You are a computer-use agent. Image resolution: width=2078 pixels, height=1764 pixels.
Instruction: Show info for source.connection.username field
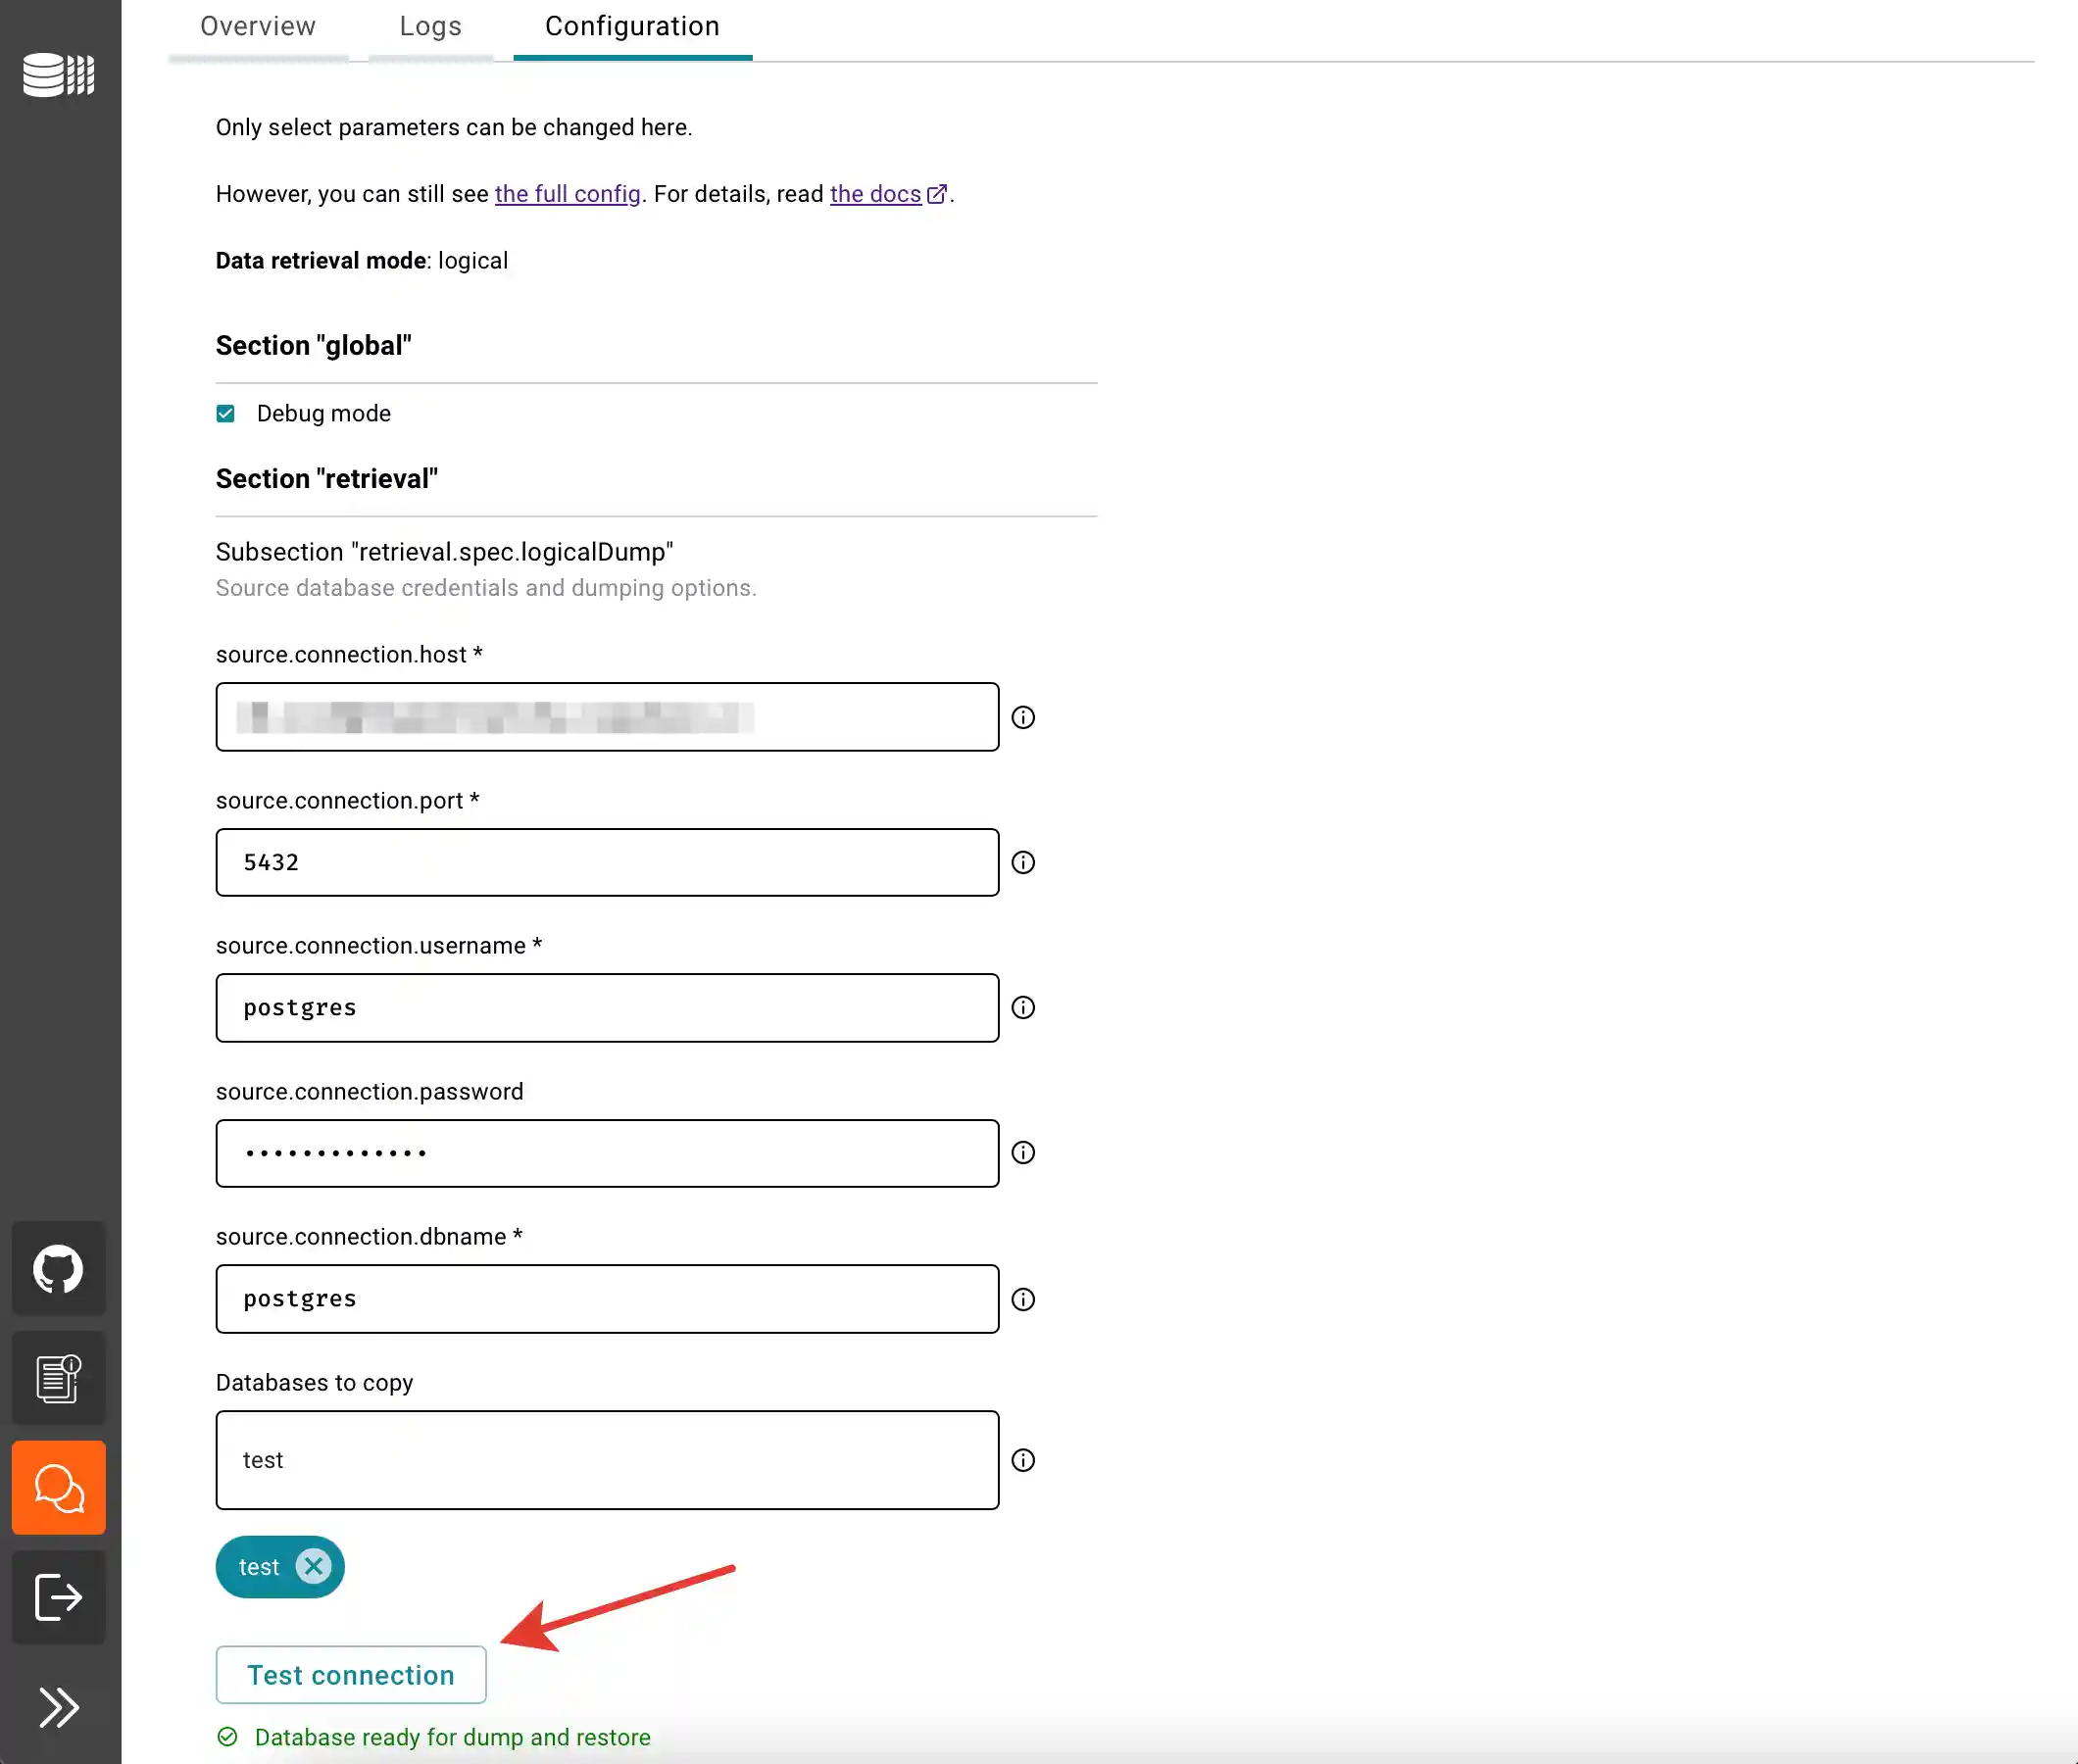1023,1007
